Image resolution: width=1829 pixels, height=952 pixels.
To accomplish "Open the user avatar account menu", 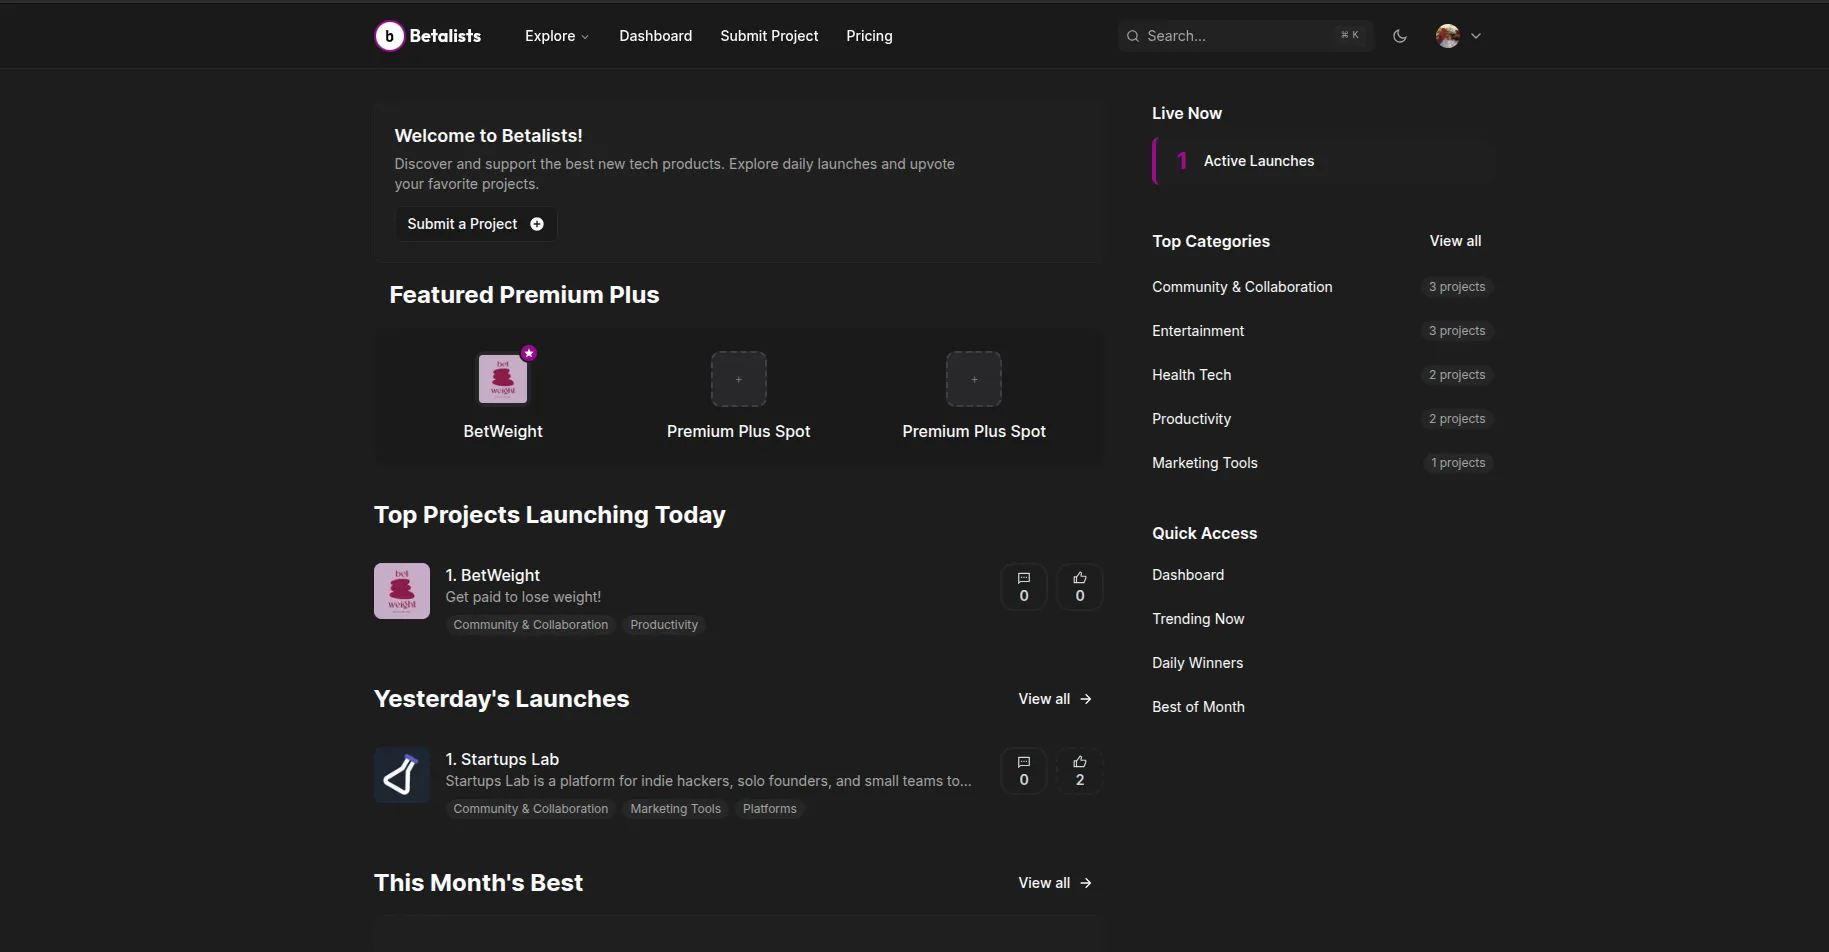I will click(x=1458, y=36).
